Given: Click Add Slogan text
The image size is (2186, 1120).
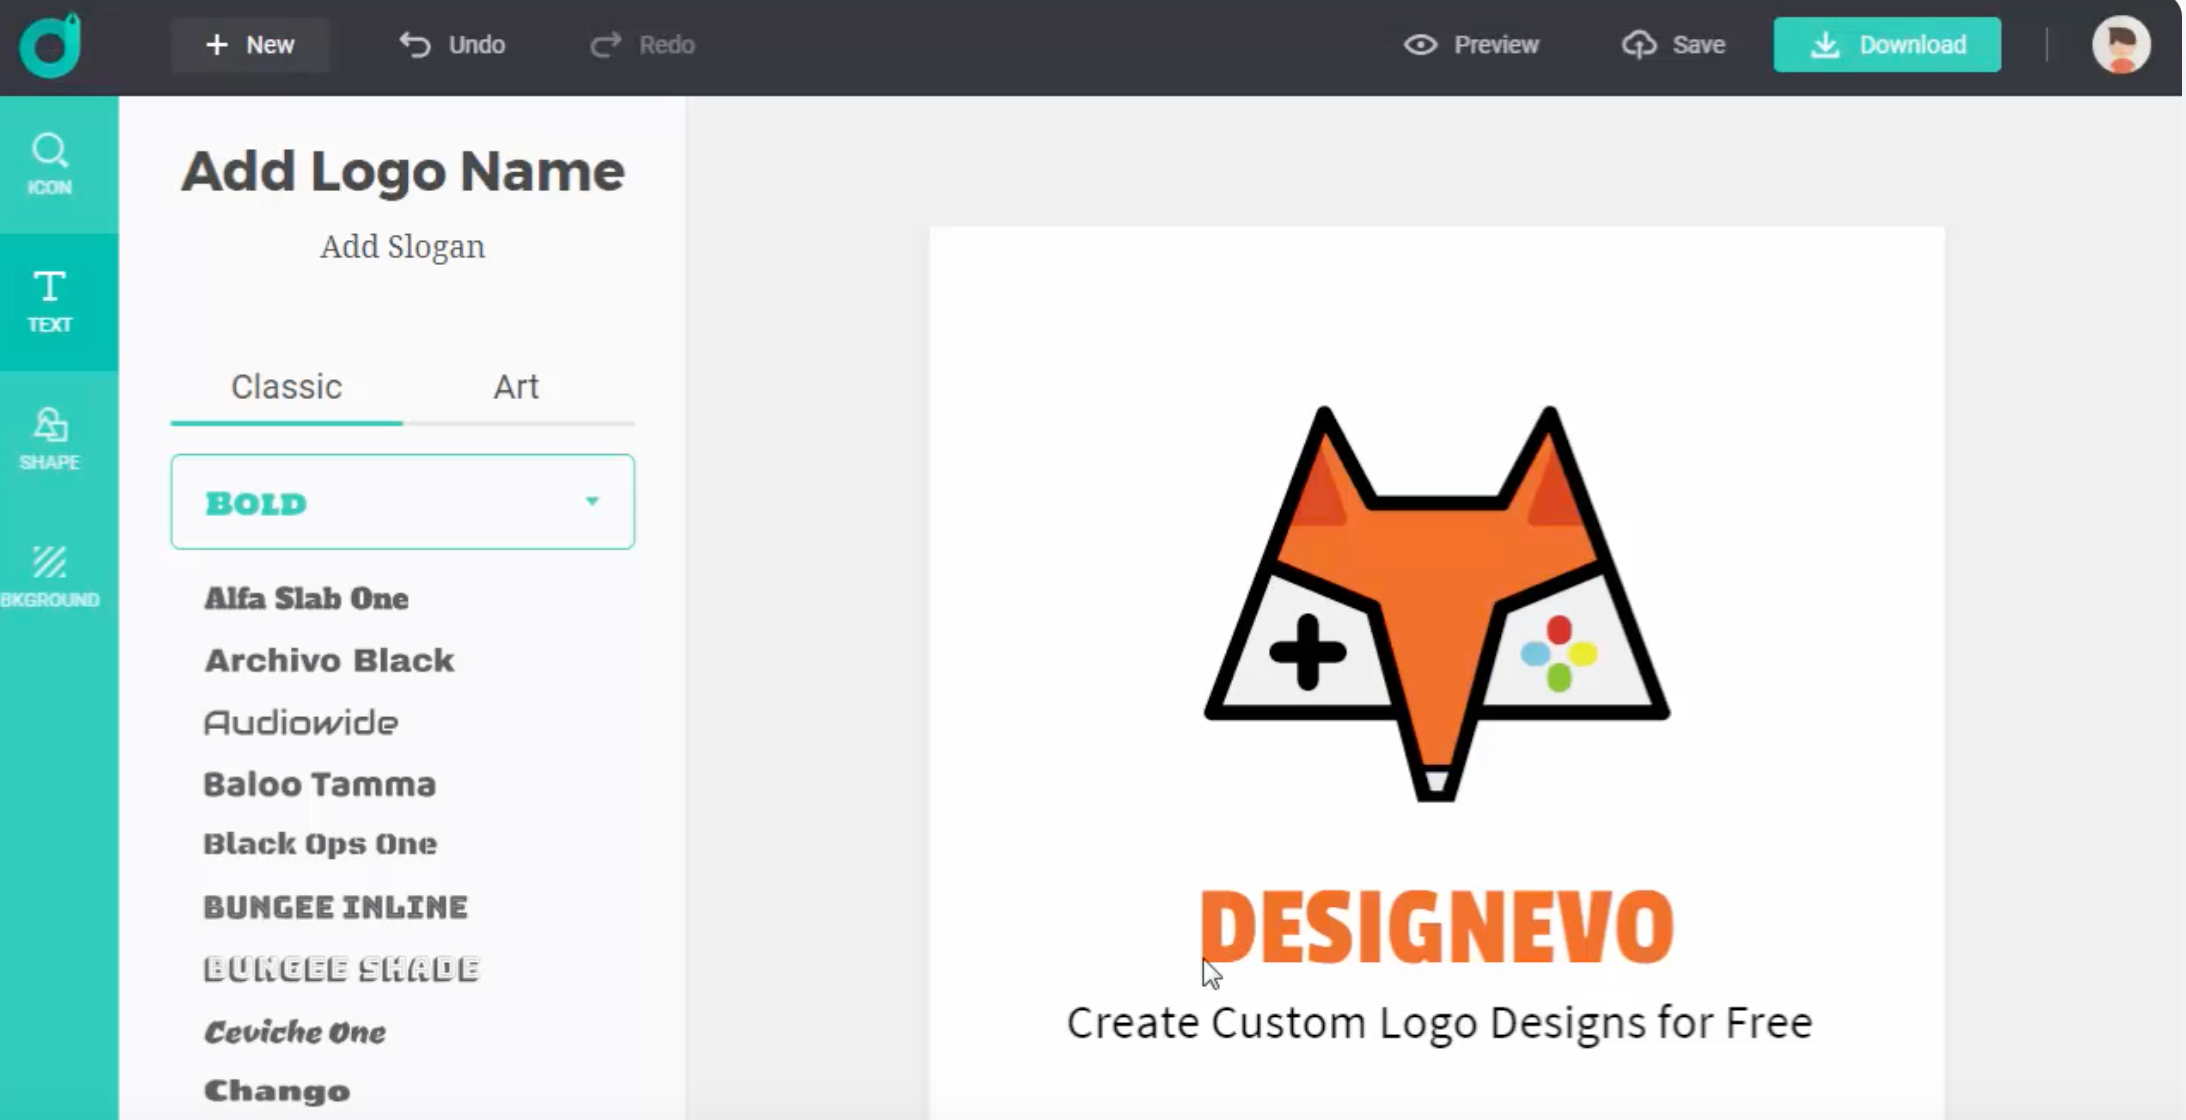Looking at the screenshot, I should pos(401,246).
